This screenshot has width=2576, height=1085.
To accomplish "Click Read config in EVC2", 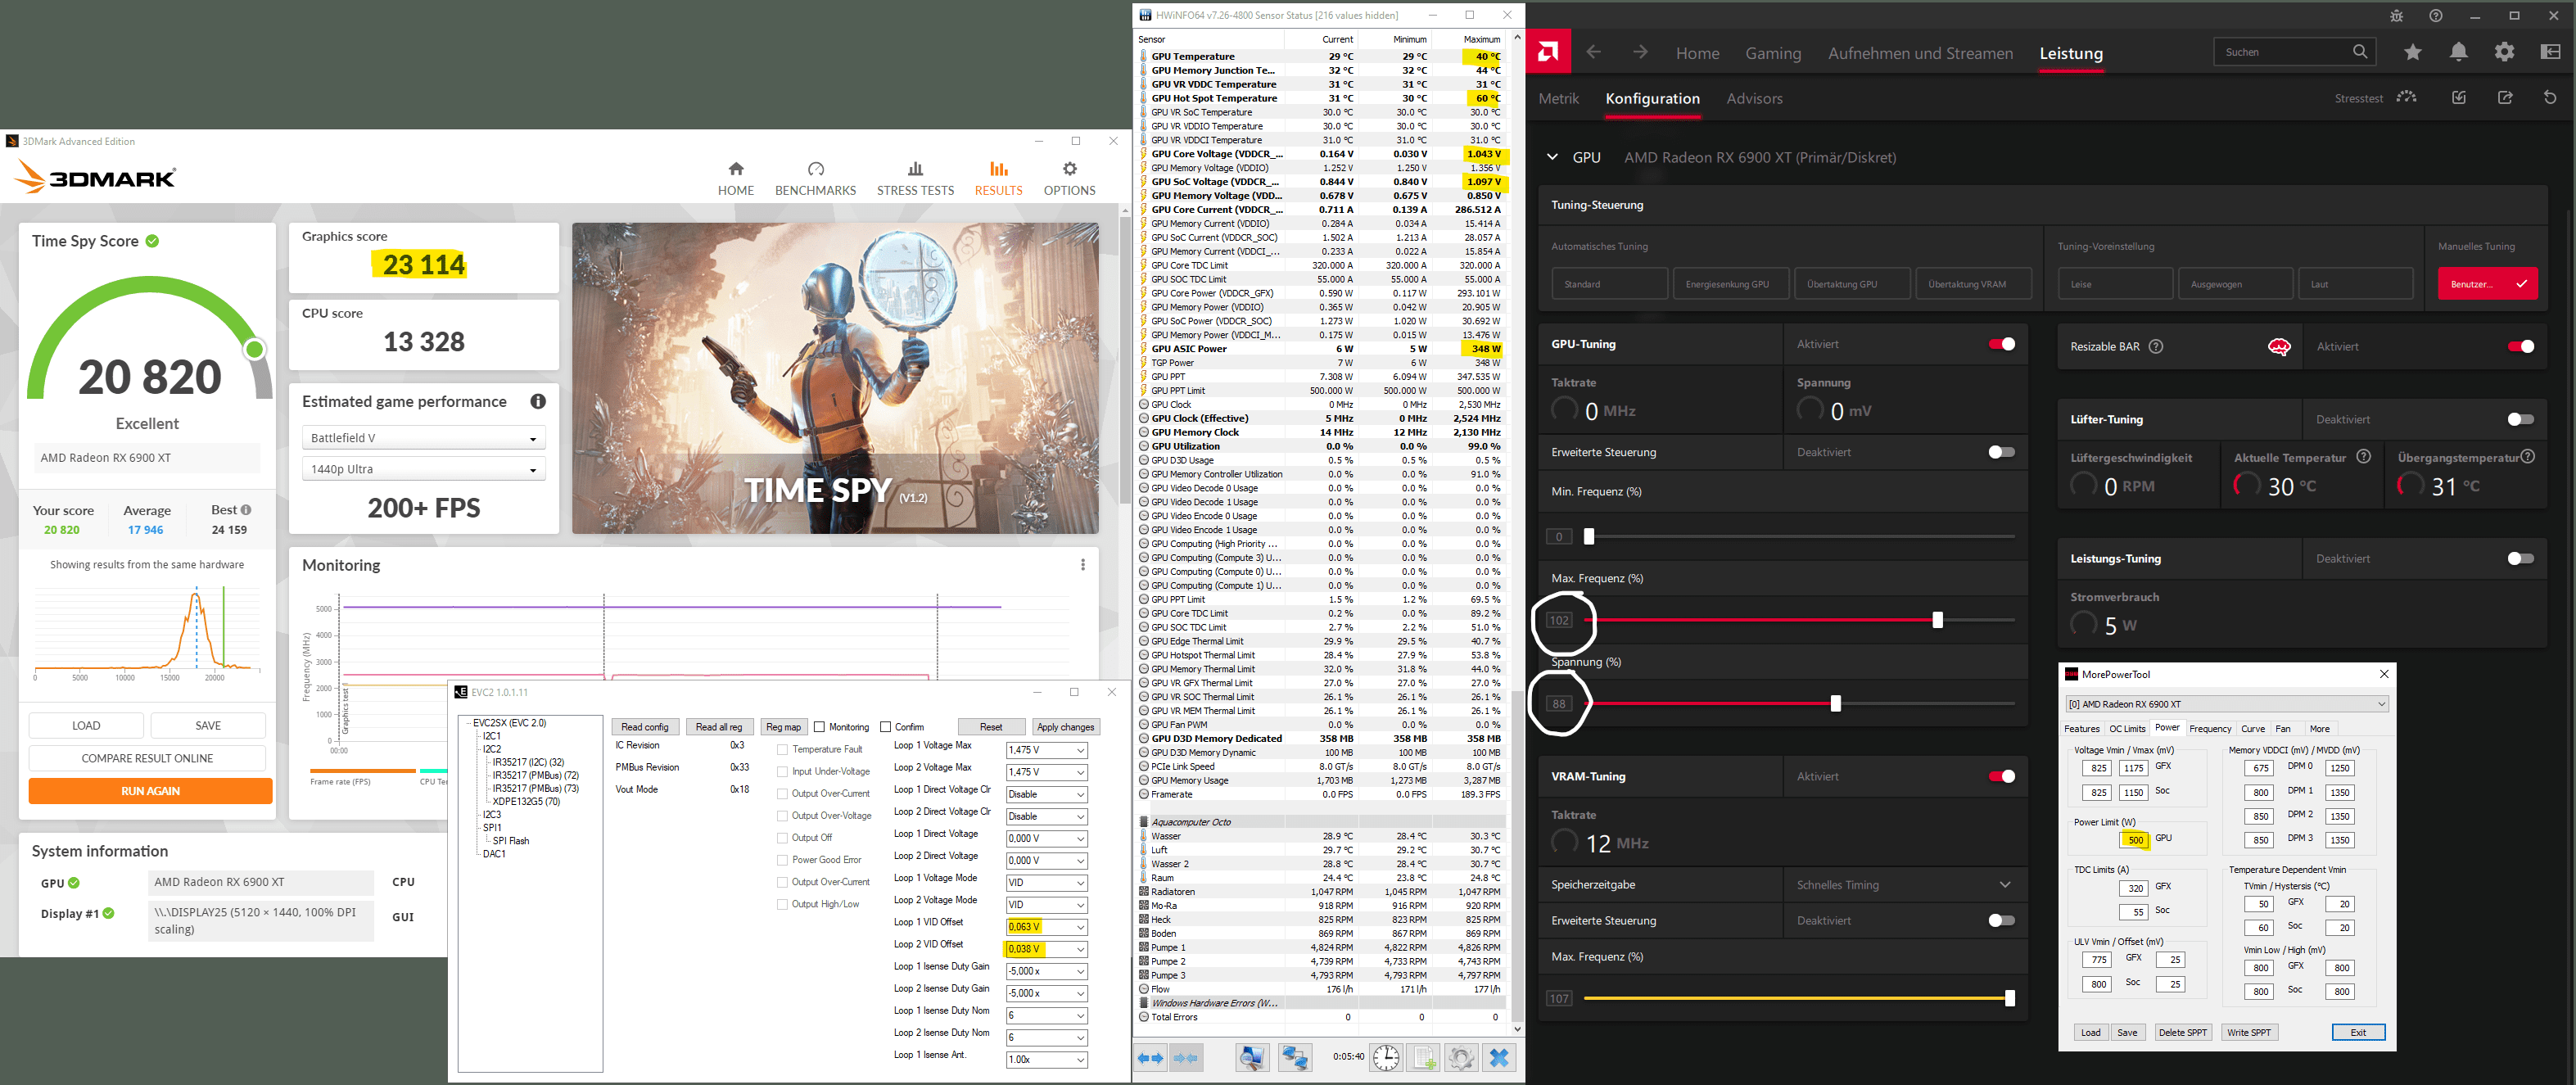I will (x=644, y=727).
